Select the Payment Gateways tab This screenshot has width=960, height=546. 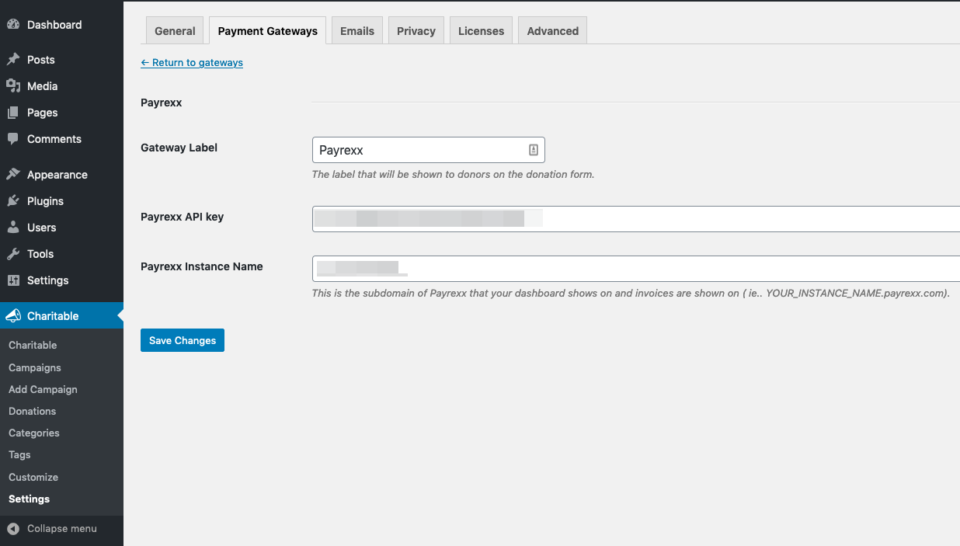pyautogui.click(x=268, y=31)
